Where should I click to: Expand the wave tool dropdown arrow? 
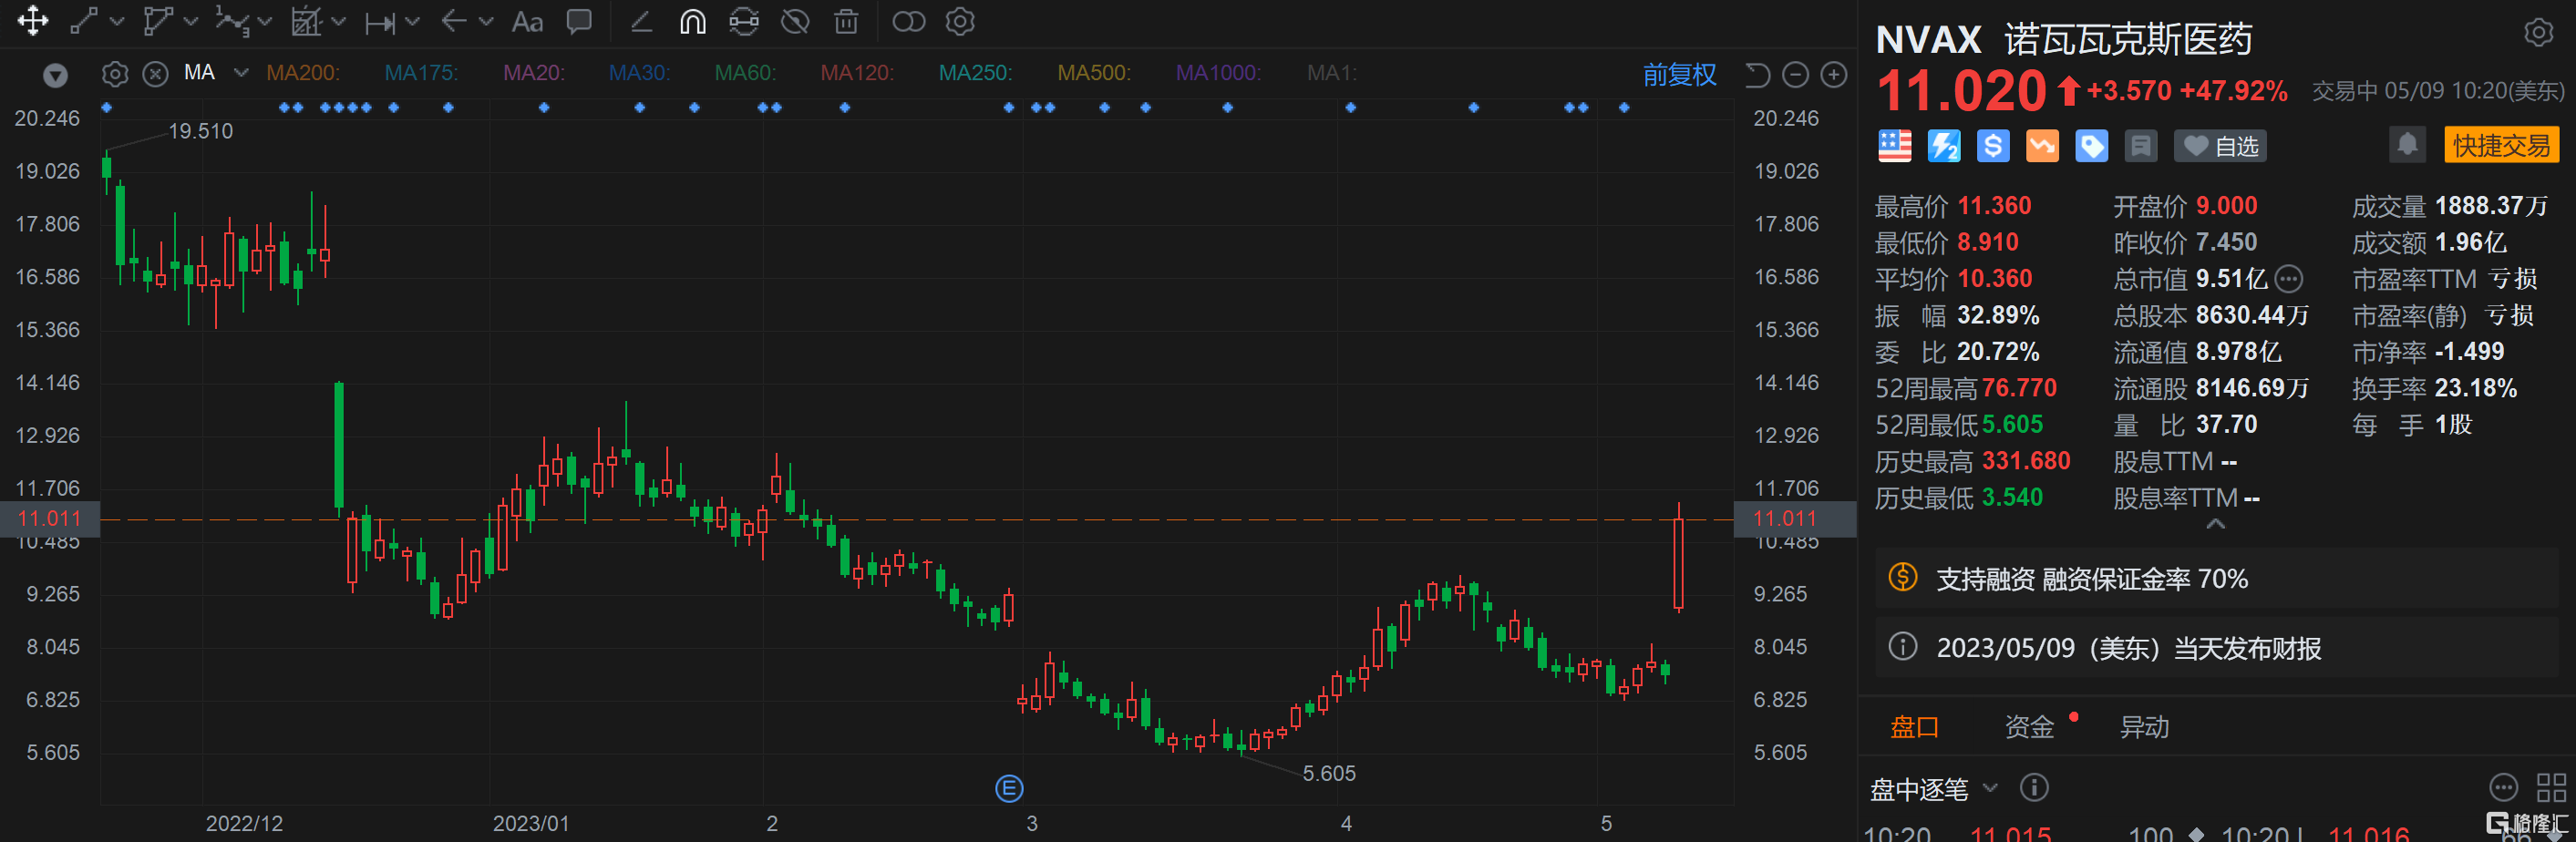[265, 21]
